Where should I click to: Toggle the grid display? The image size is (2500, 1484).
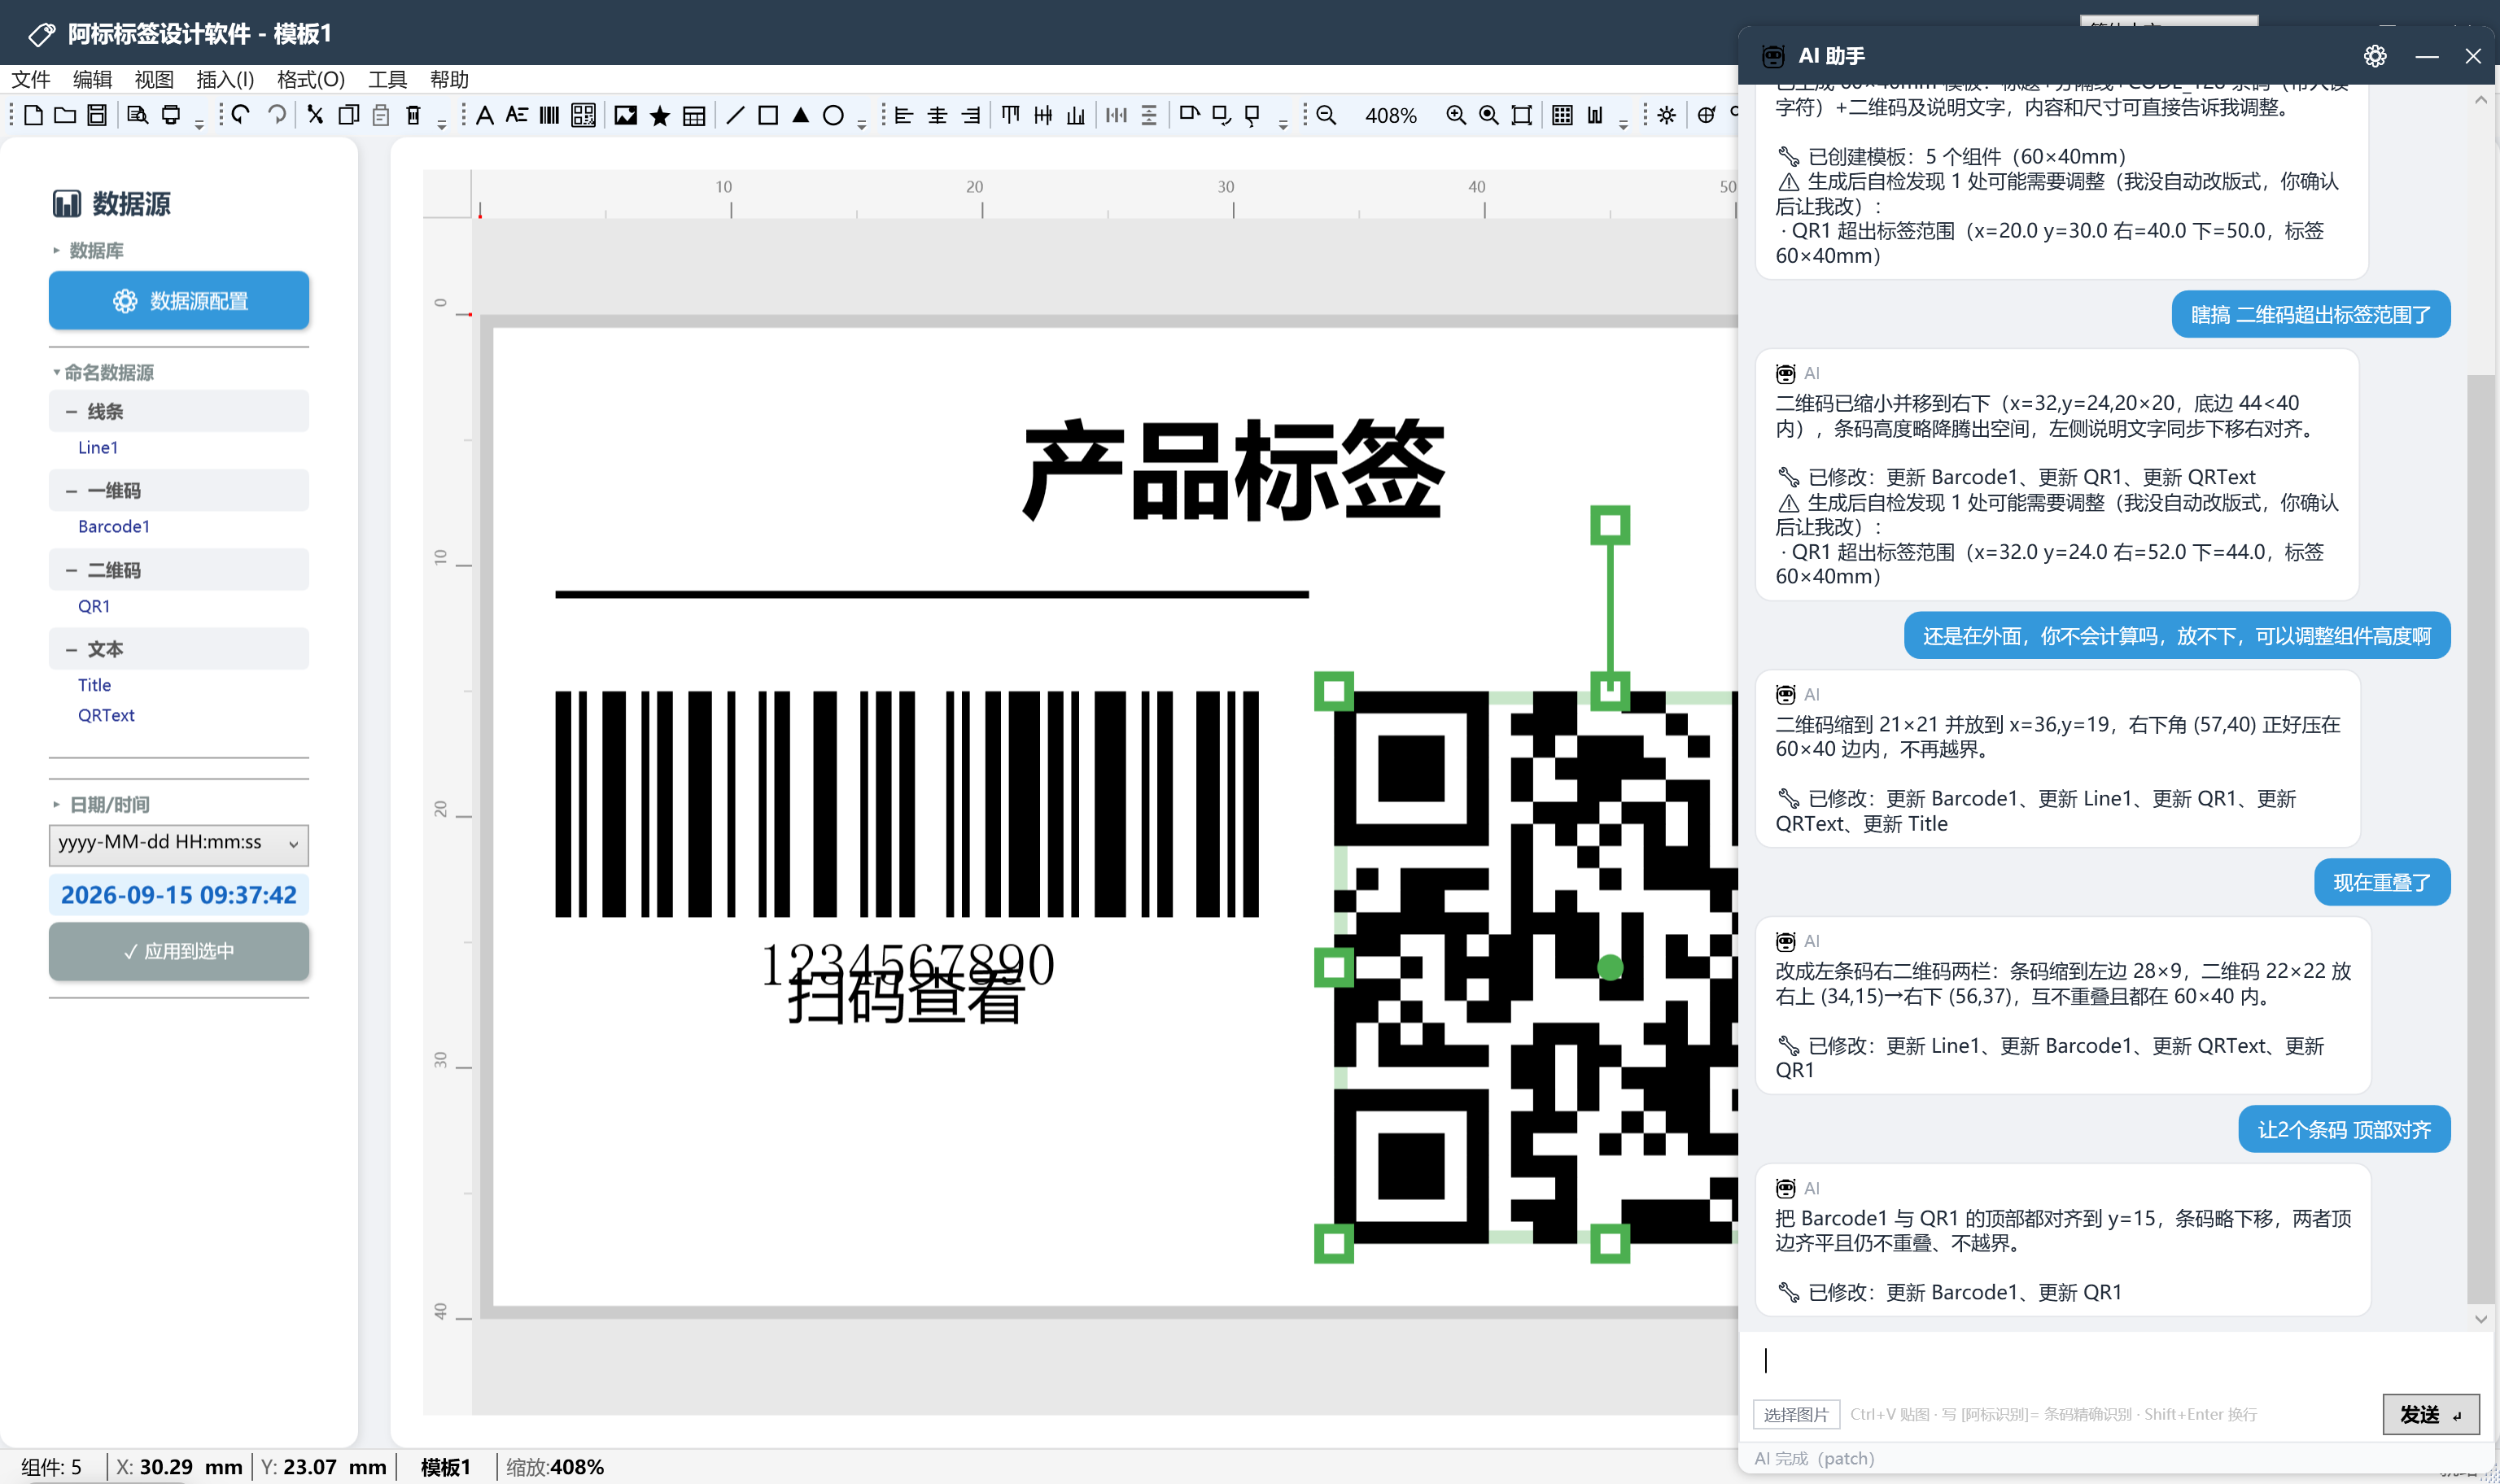click(1562, 115)
